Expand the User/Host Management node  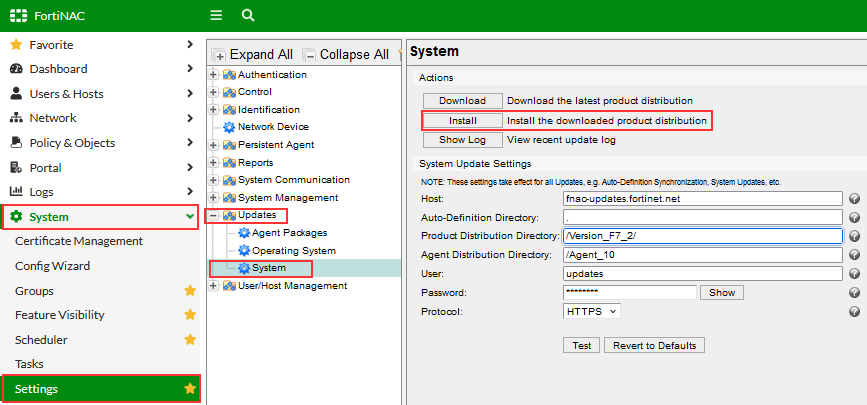[214, 286]
